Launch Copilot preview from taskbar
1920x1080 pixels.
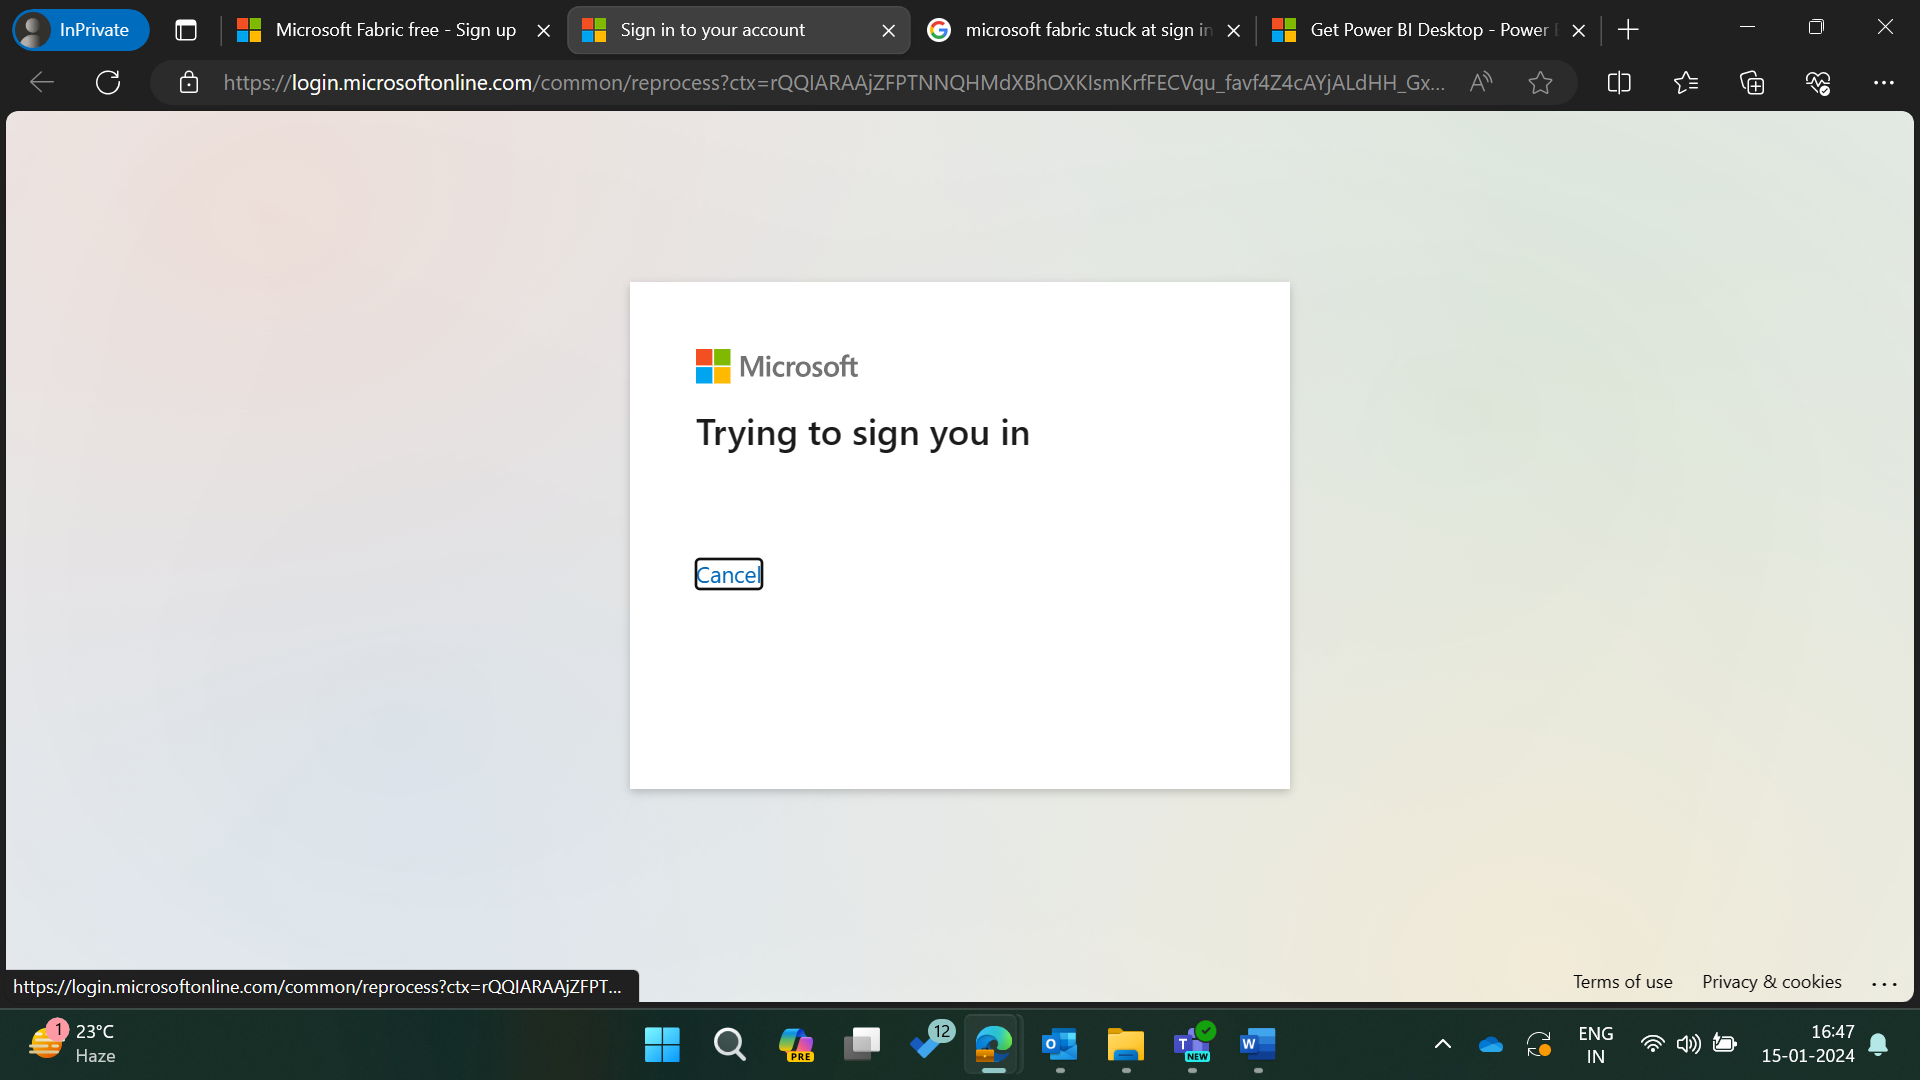(x=796, y=1045)
